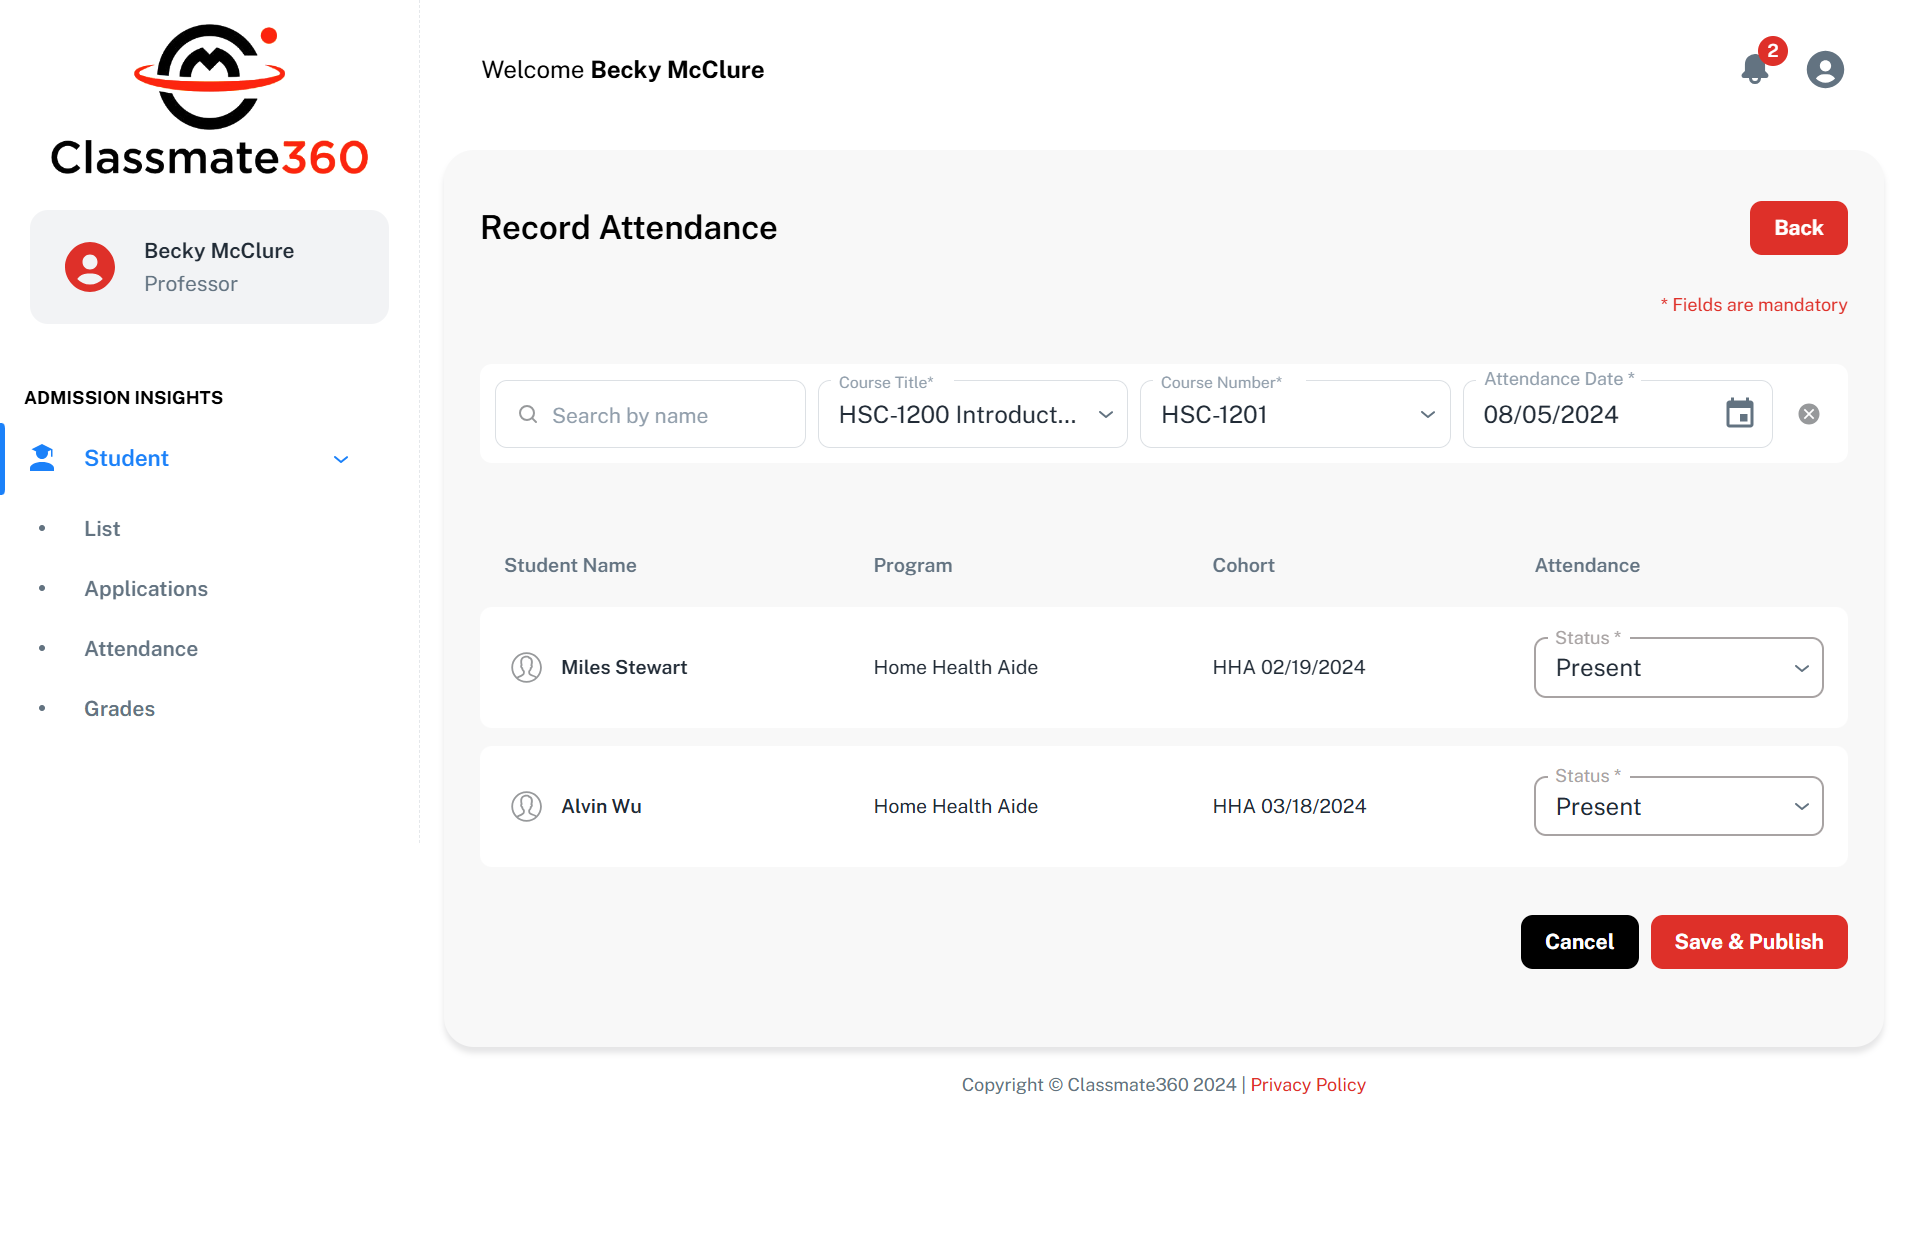Screen dimensions: 1908x1249
Task: Go to the Attendance sidebar item
Action: (141, 649)
